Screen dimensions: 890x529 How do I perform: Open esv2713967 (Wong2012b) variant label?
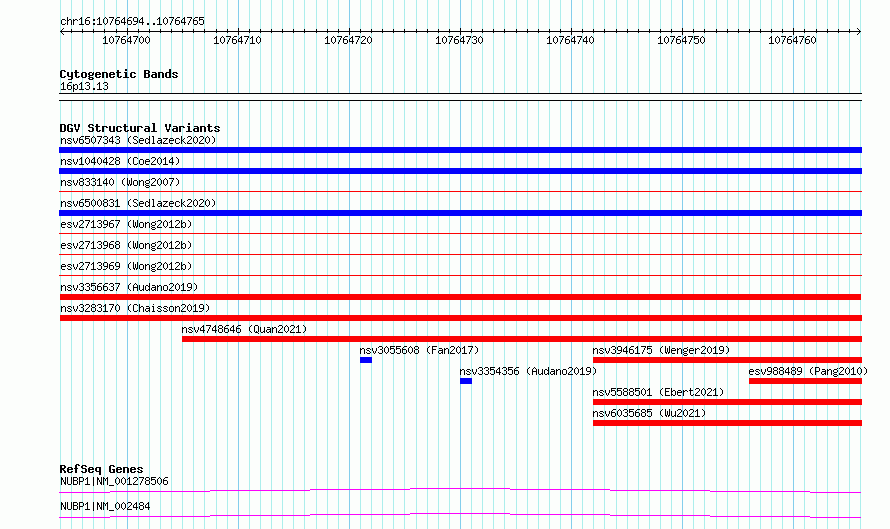(x=126, y=224)
